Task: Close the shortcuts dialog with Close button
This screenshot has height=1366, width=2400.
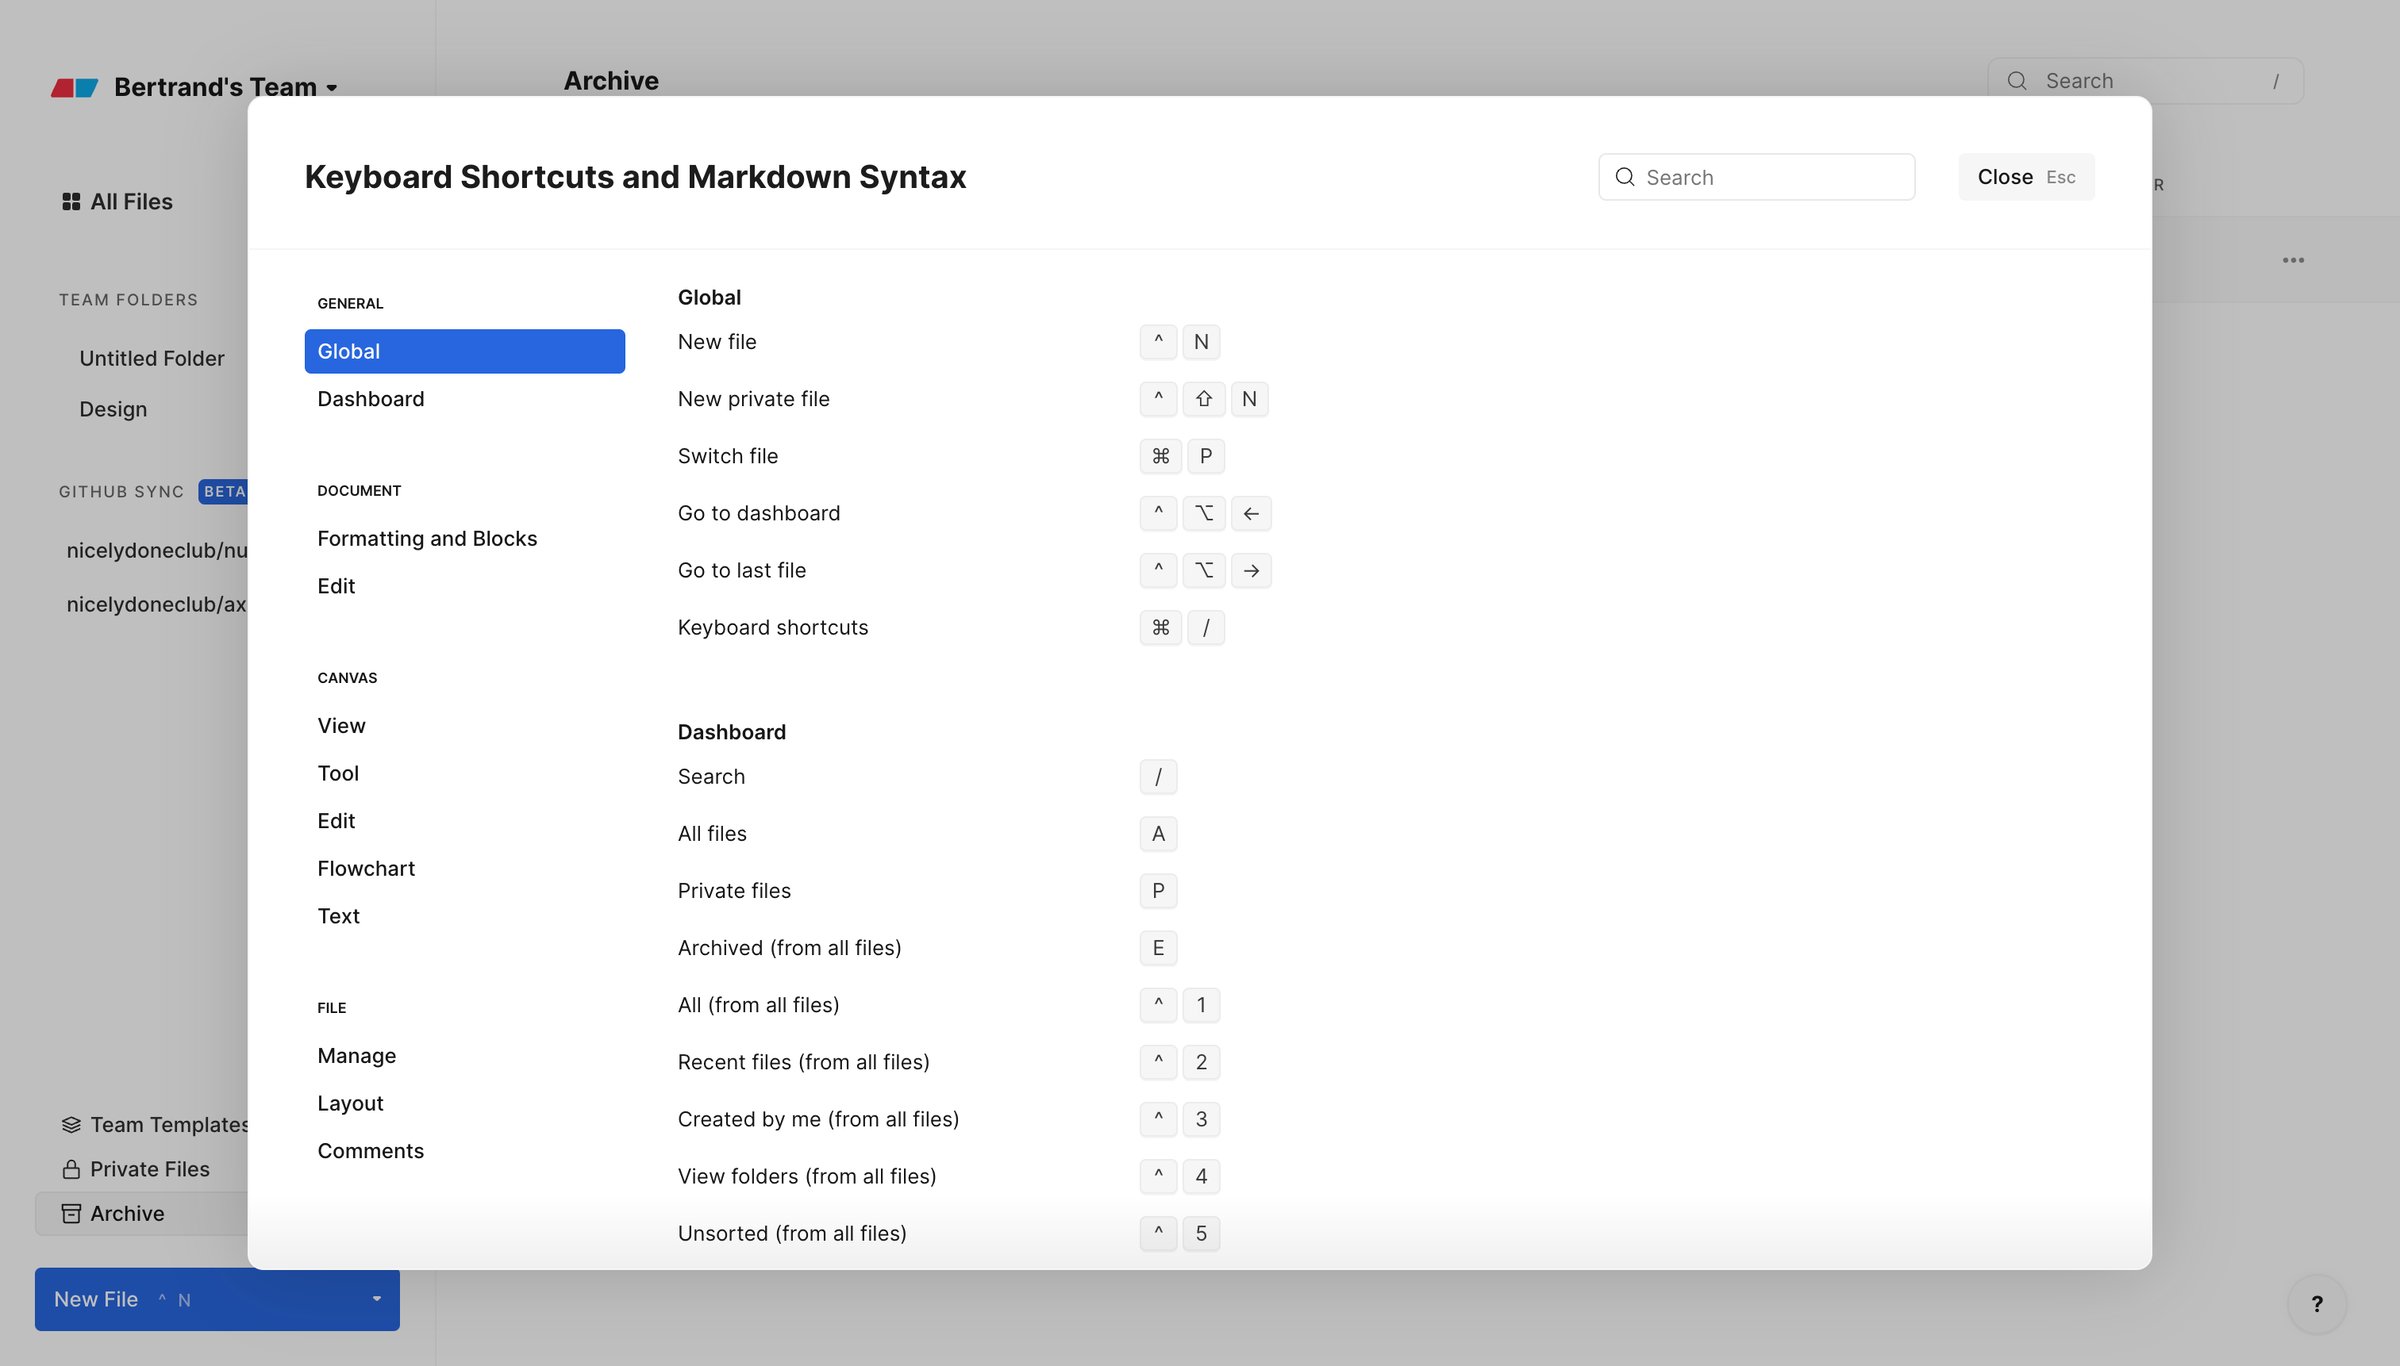Action: pyautogui.click(x=2026, y=177)
